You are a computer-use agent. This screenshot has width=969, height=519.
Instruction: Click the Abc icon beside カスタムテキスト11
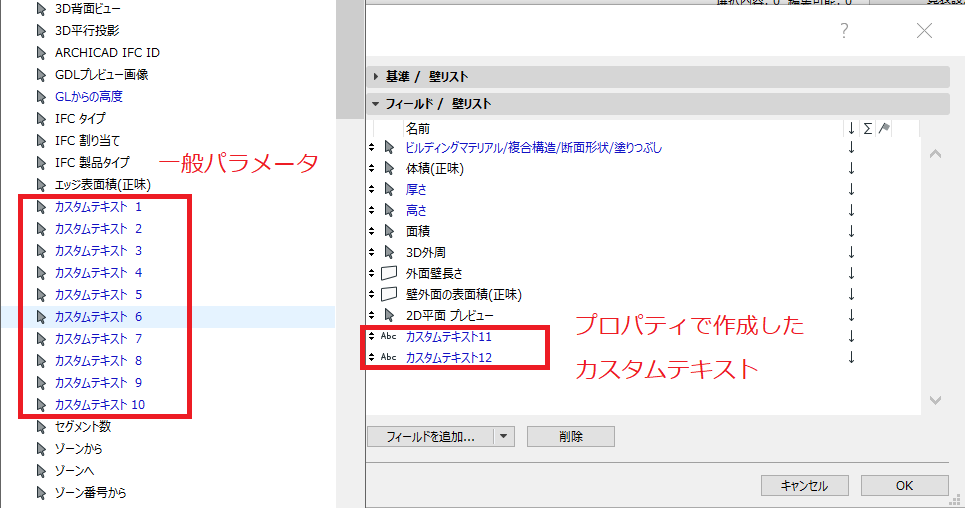tap(389, 336)
